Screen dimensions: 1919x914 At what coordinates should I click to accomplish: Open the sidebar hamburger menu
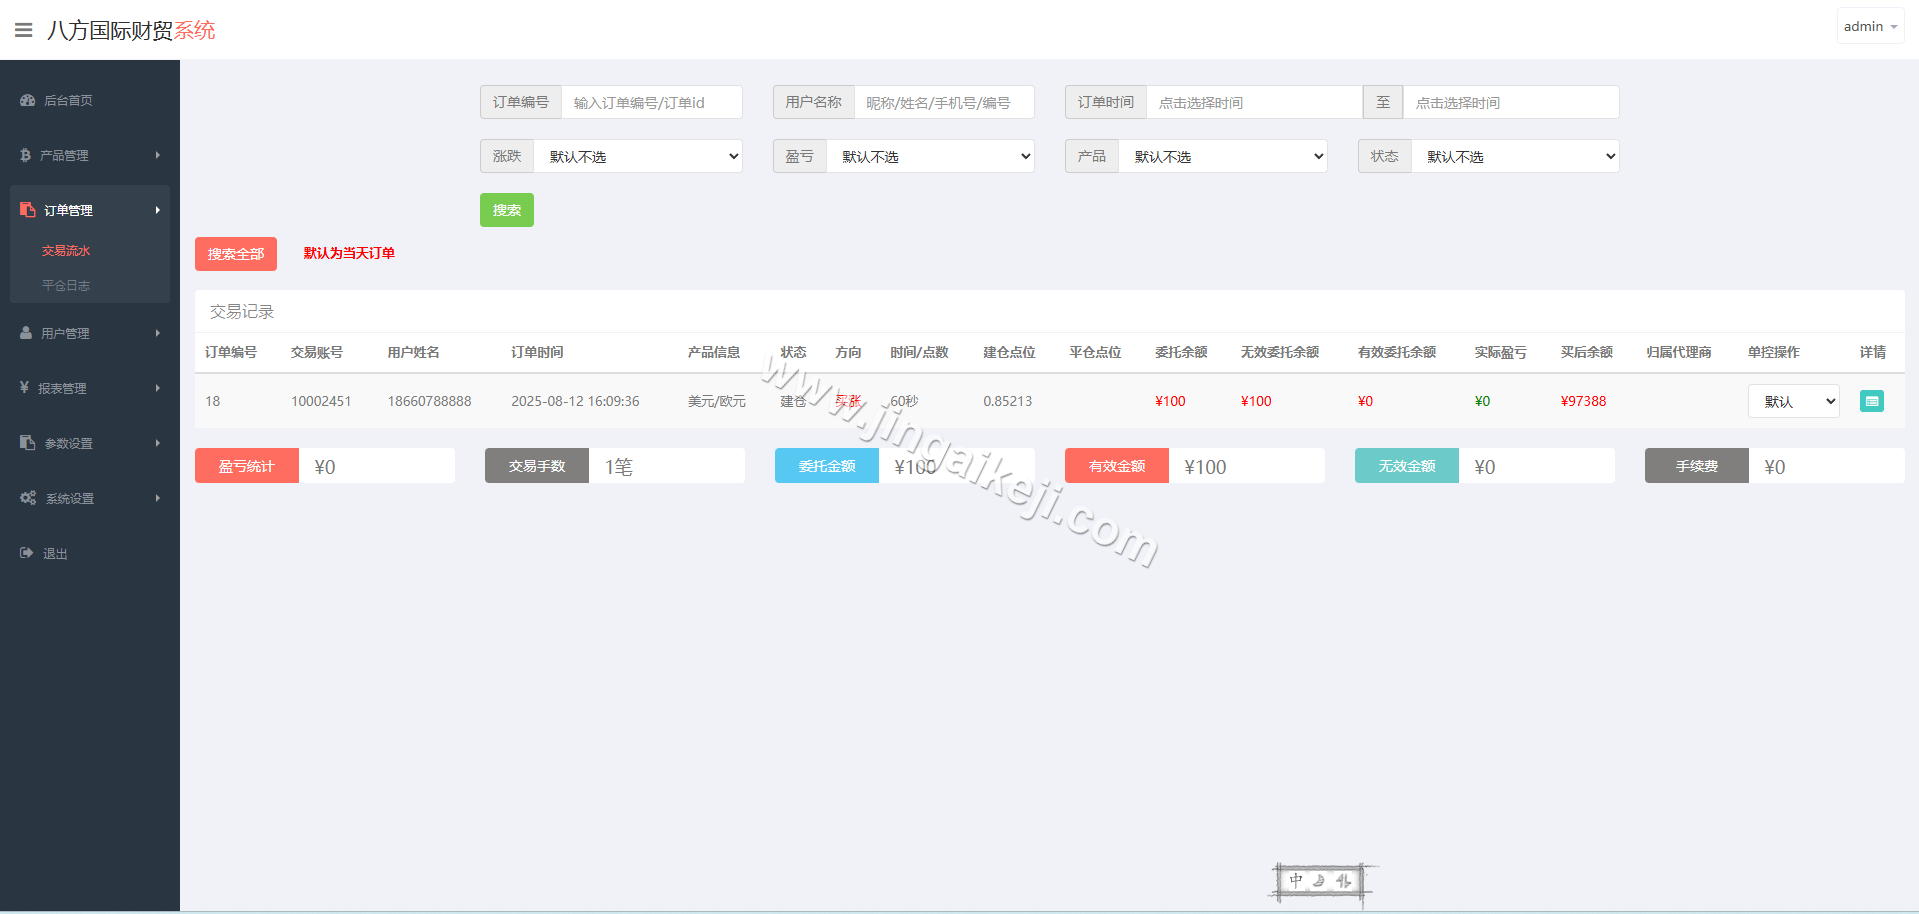pos(23,29)
